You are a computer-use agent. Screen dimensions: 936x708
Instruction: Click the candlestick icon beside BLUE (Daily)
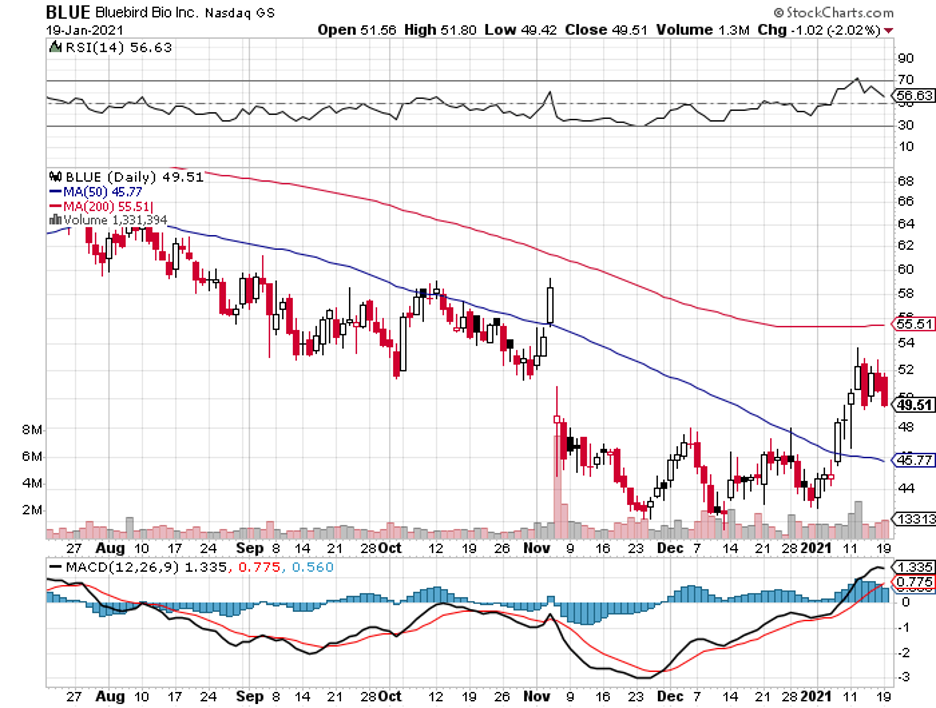coord(54,177)
